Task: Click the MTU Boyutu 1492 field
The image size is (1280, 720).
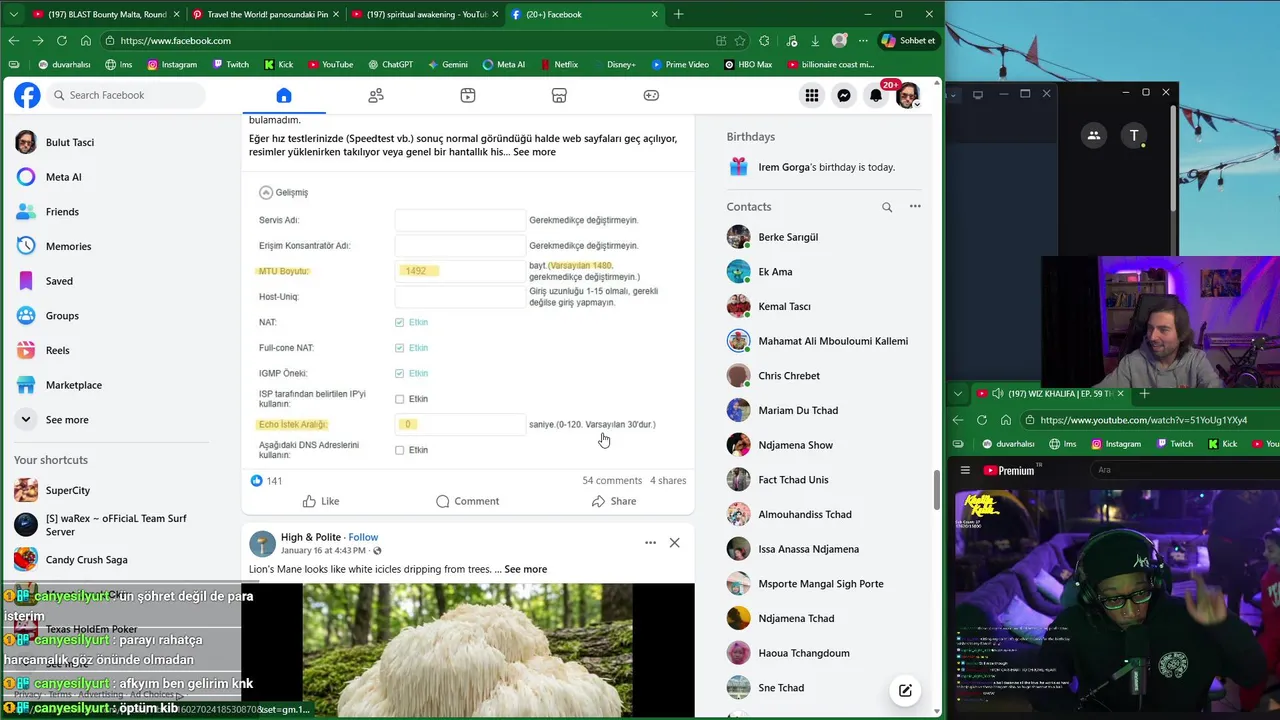Action: pos(460,271)
